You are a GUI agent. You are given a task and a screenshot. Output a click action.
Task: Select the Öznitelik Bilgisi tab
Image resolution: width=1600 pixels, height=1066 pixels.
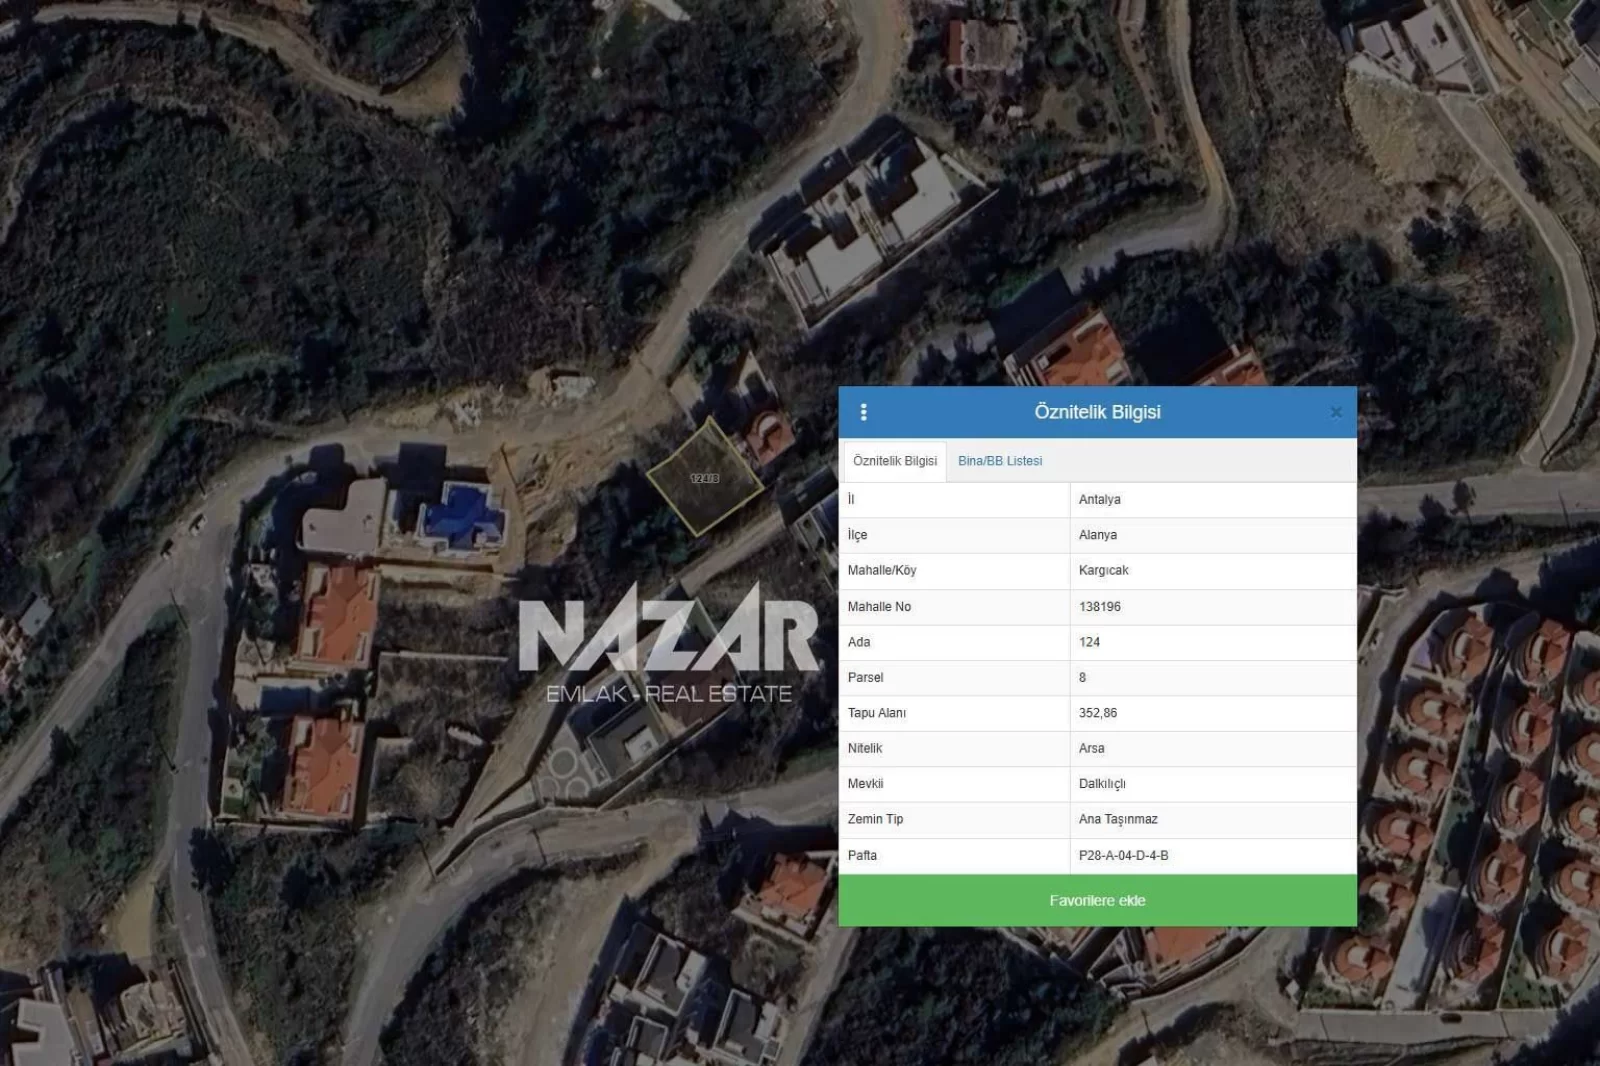(895, 461)
